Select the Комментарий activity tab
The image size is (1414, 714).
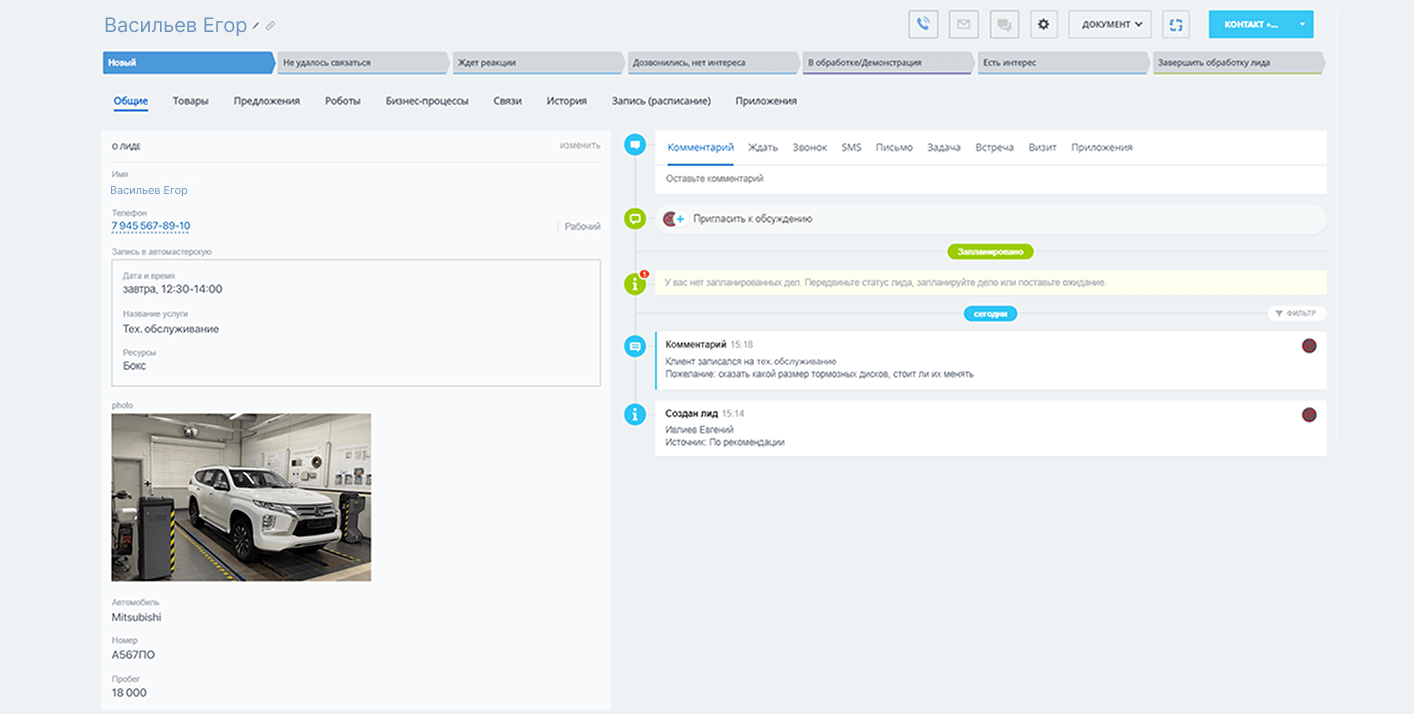701,147
